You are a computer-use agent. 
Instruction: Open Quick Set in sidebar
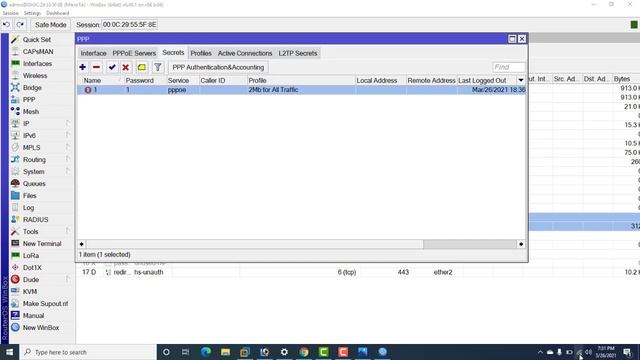37,40
